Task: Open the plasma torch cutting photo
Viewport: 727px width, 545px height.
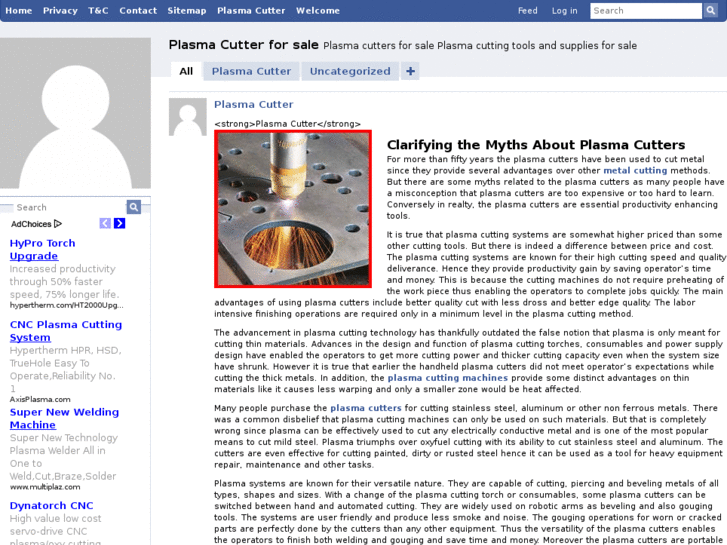Action: click(293, 209)
